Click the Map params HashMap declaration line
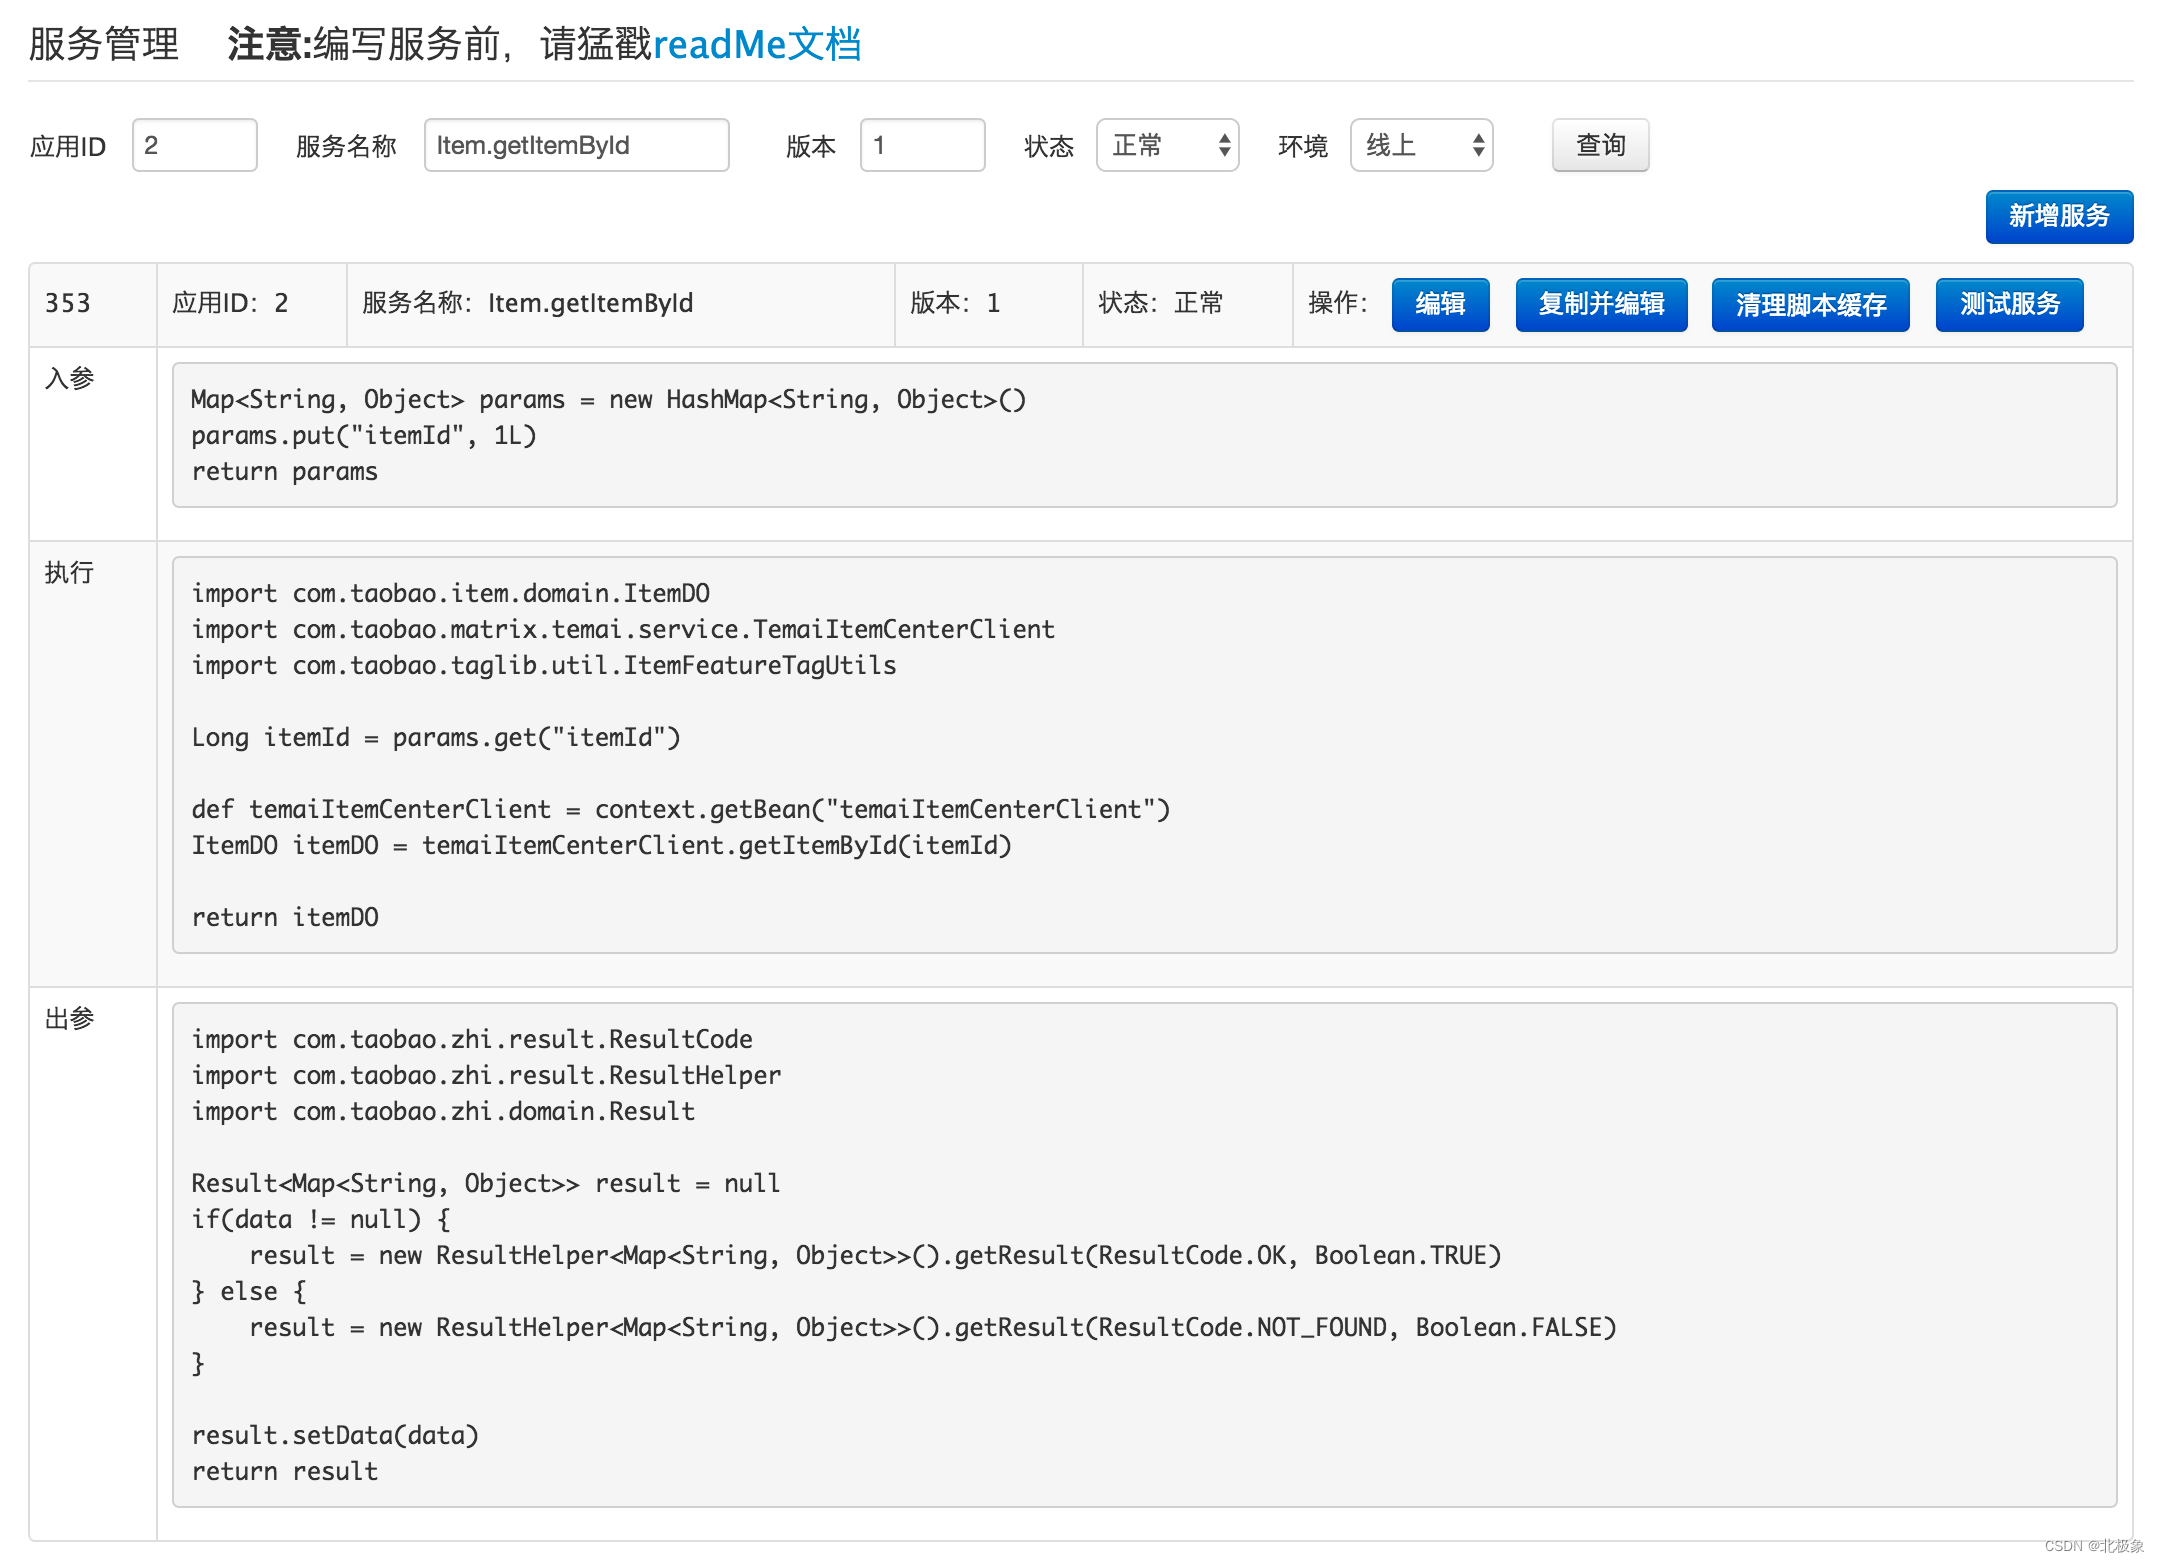This screenshot has height=1562, width=2160. (x=609, y=400)
